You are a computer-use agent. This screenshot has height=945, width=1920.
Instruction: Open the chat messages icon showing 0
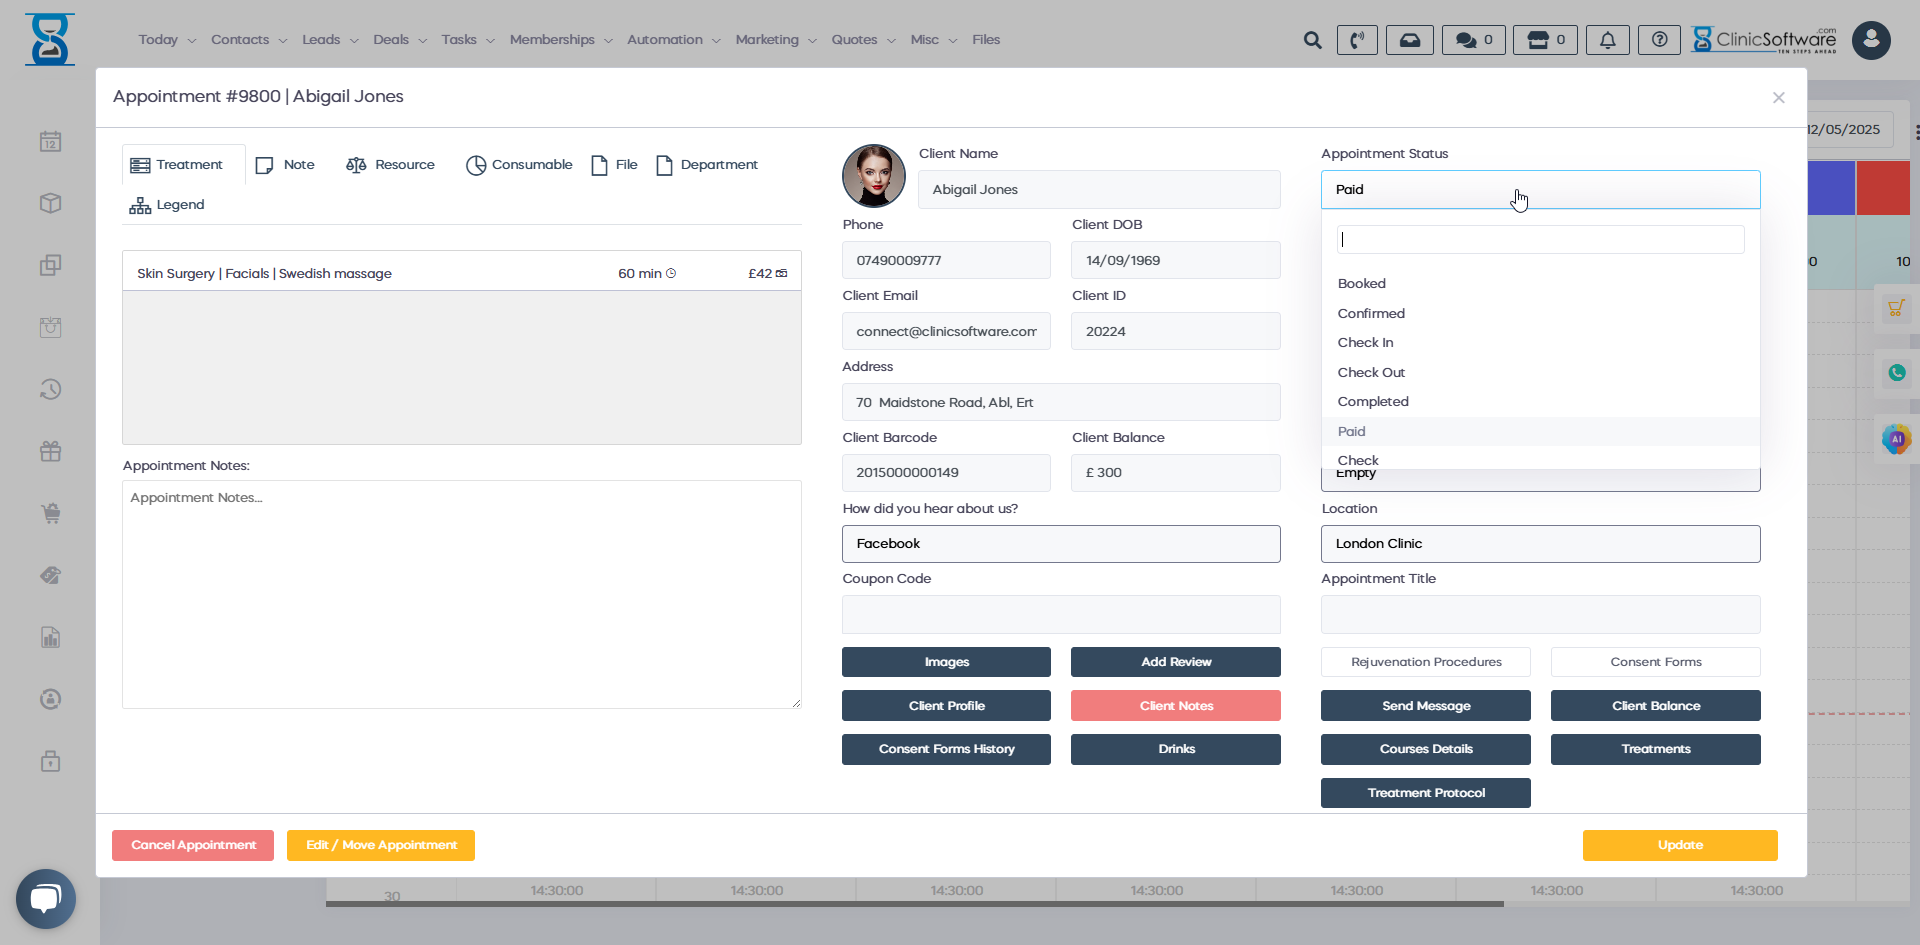point(1472,40)
